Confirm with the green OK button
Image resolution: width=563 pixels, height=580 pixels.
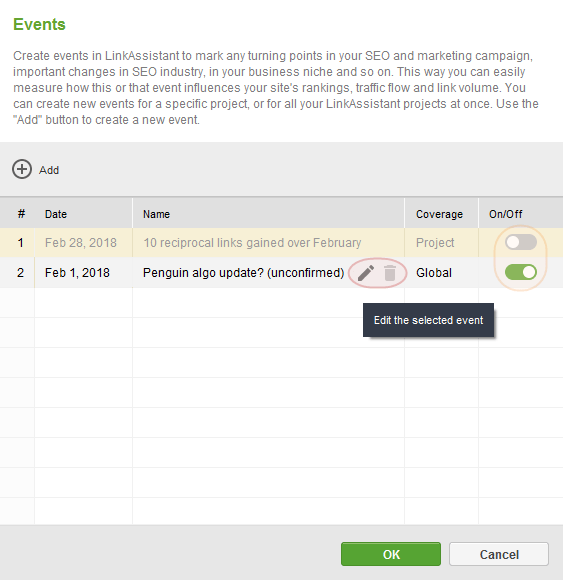click(x=391, y=554)
